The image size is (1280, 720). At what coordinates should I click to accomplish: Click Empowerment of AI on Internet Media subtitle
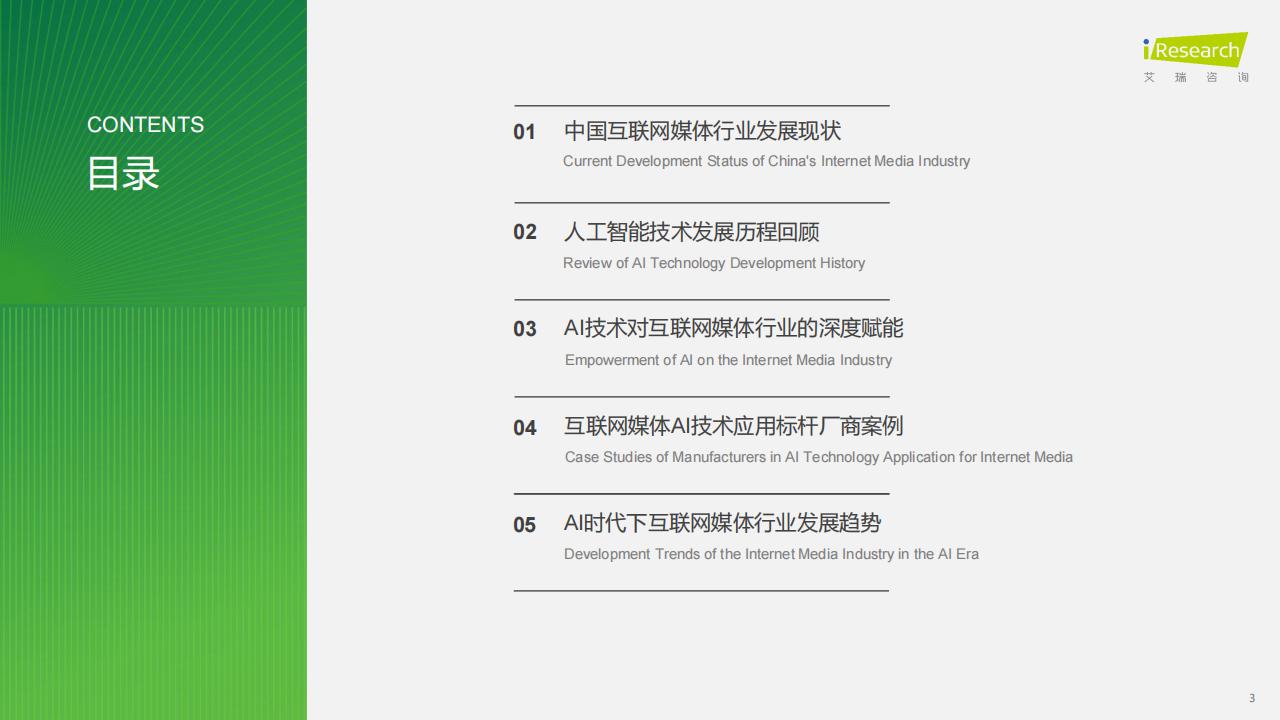pyautogui.click(x=728, y=360)
